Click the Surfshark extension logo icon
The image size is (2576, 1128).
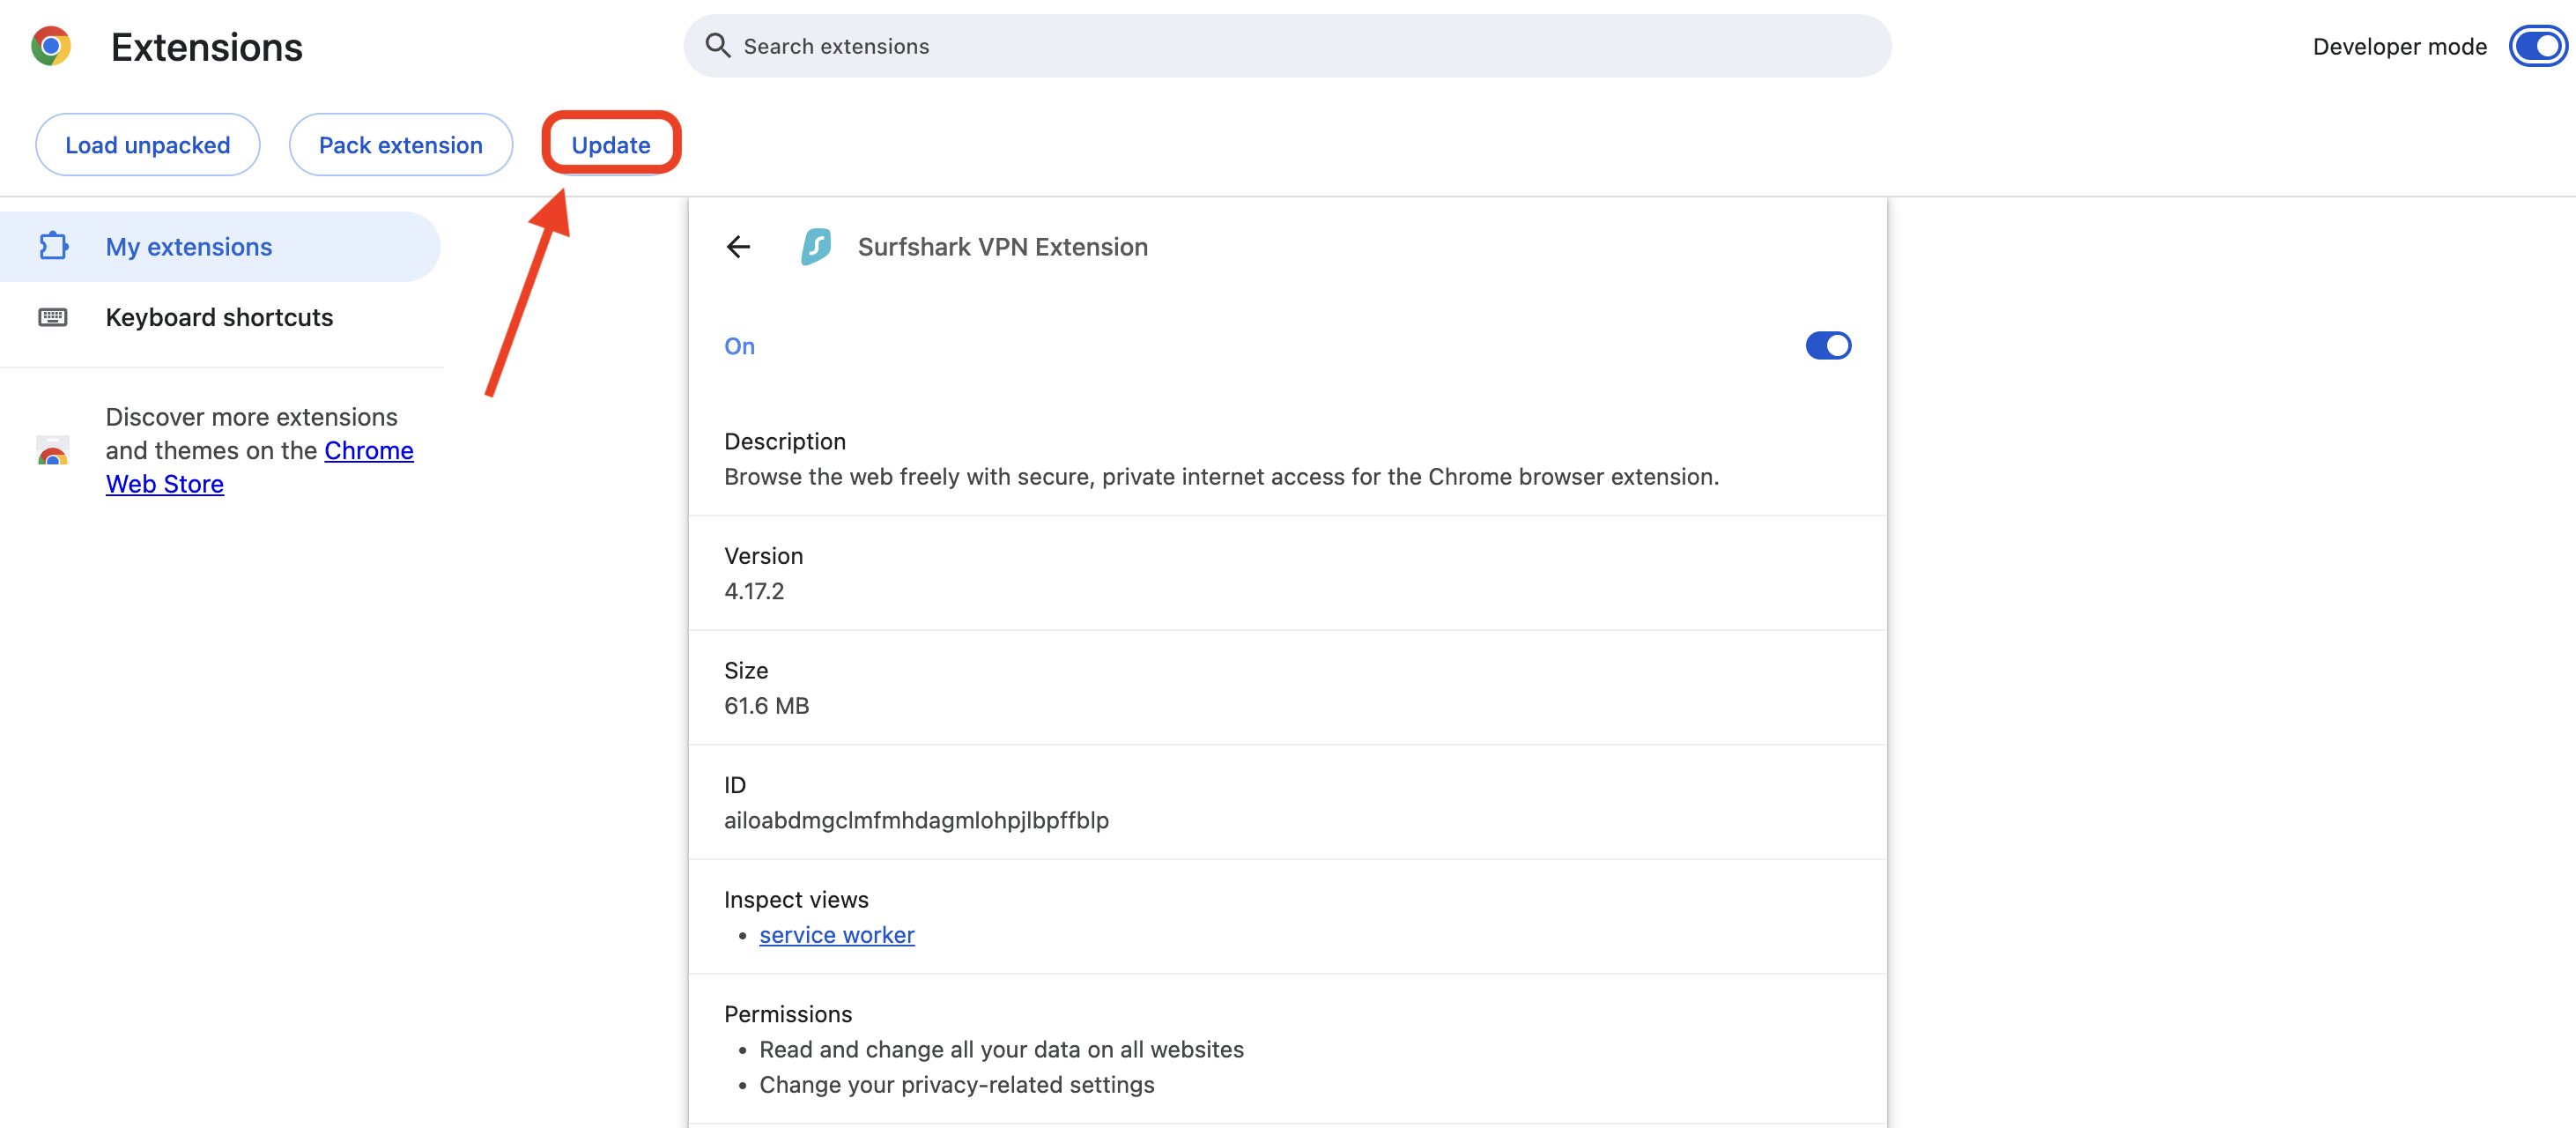coord(816,247)
